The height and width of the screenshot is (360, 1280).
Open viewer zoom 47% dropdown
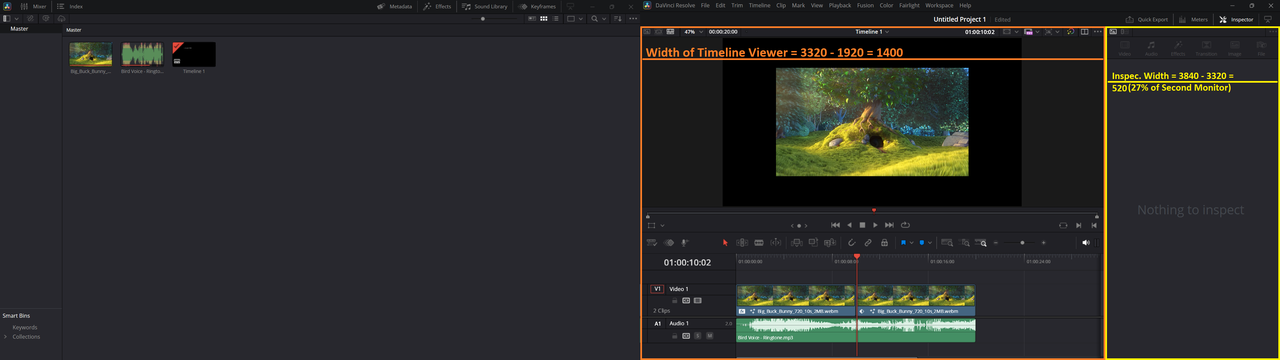click(694, 32)
